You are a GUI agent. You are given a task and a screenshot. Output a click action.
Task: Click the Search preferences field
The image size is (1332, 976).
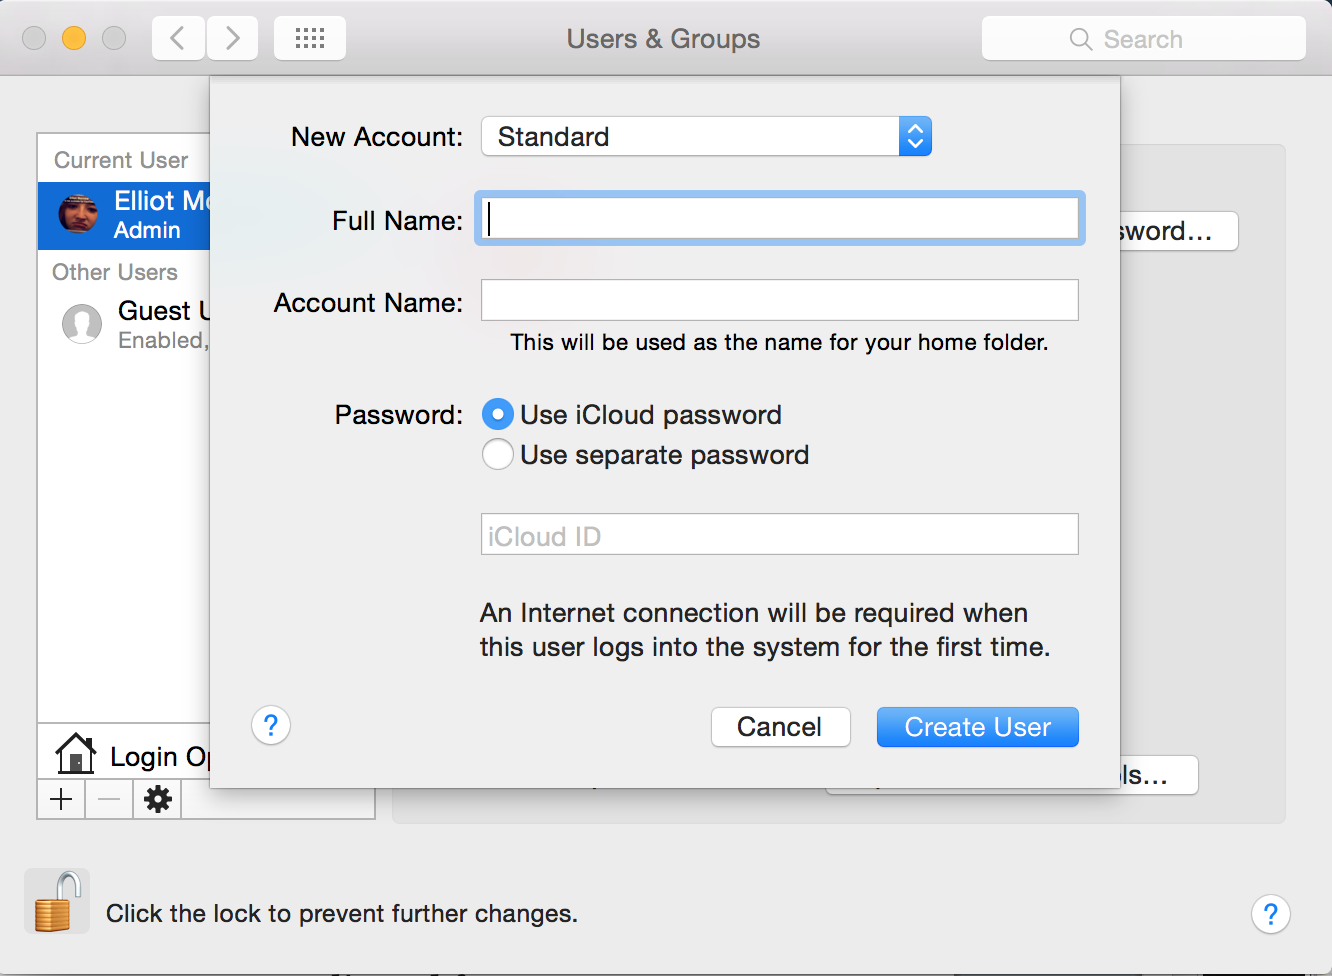(1144, 39)
